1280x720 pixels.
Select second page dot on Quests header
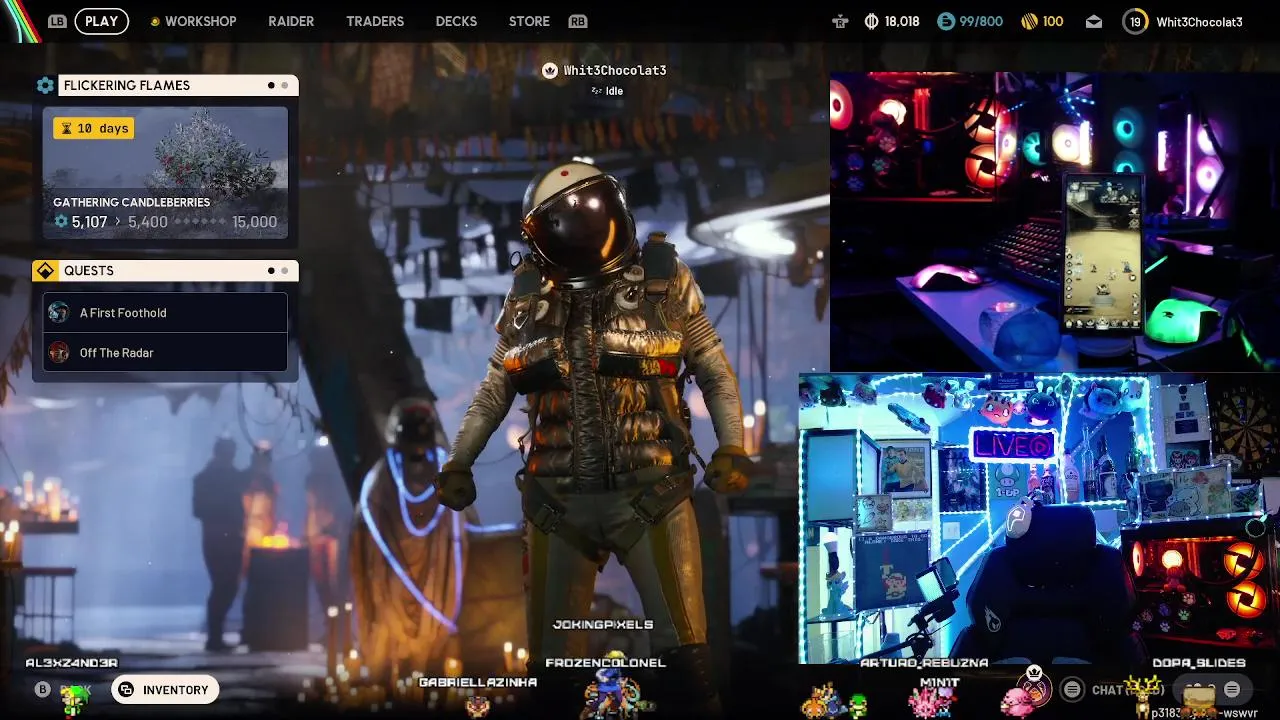point(285,271)
